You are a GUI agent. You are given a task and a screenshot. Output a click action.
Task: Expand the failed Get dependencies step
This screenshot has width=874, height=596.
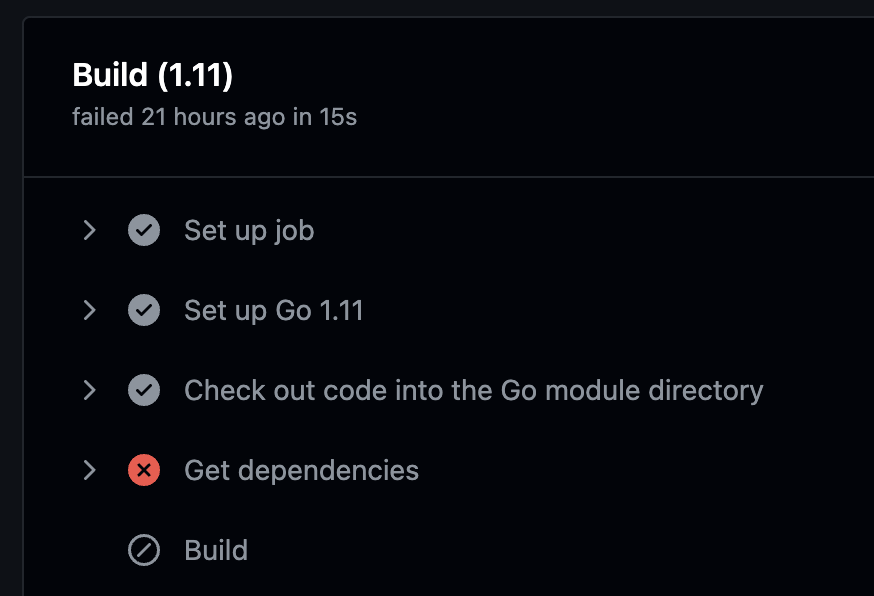tap(89, 470)
